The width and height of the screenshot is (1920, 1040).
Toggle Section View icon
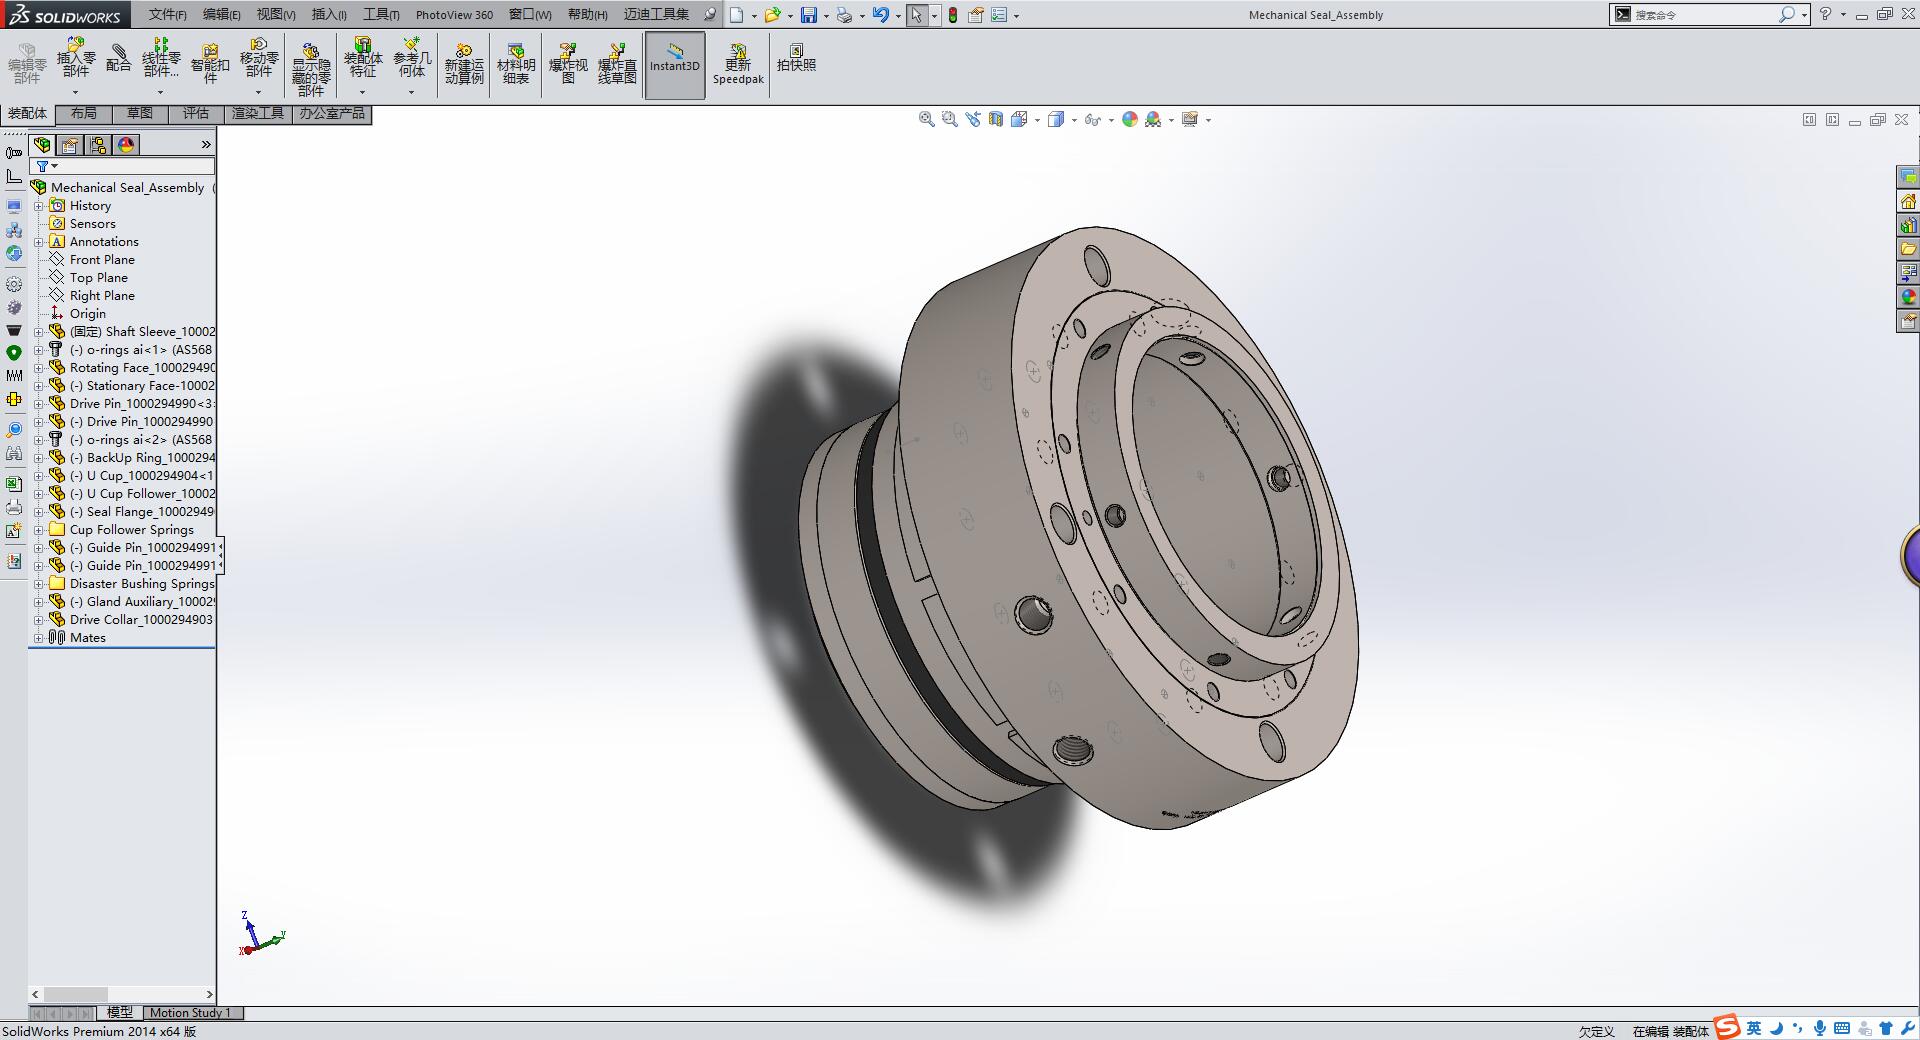tap(996, 119)
